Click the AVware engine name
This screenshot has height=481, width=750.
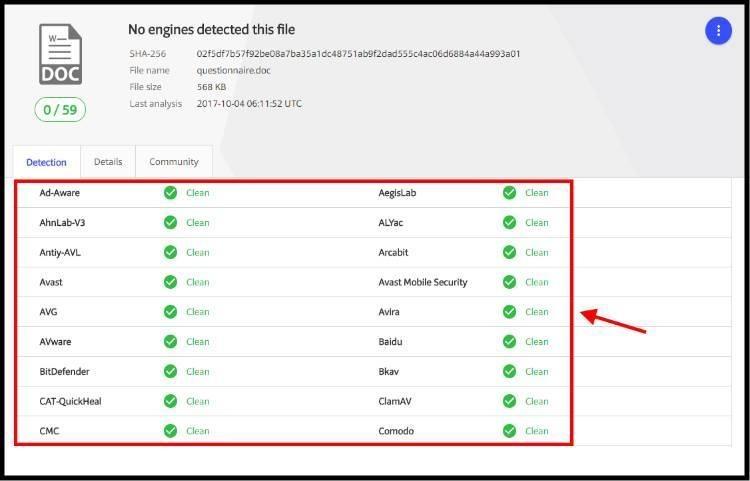[55, 341]
